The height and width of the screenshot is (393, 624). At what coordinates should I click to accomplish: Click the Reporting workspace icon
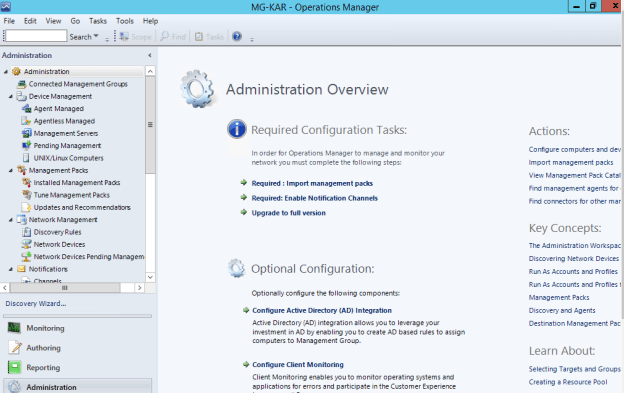(15, 367)
